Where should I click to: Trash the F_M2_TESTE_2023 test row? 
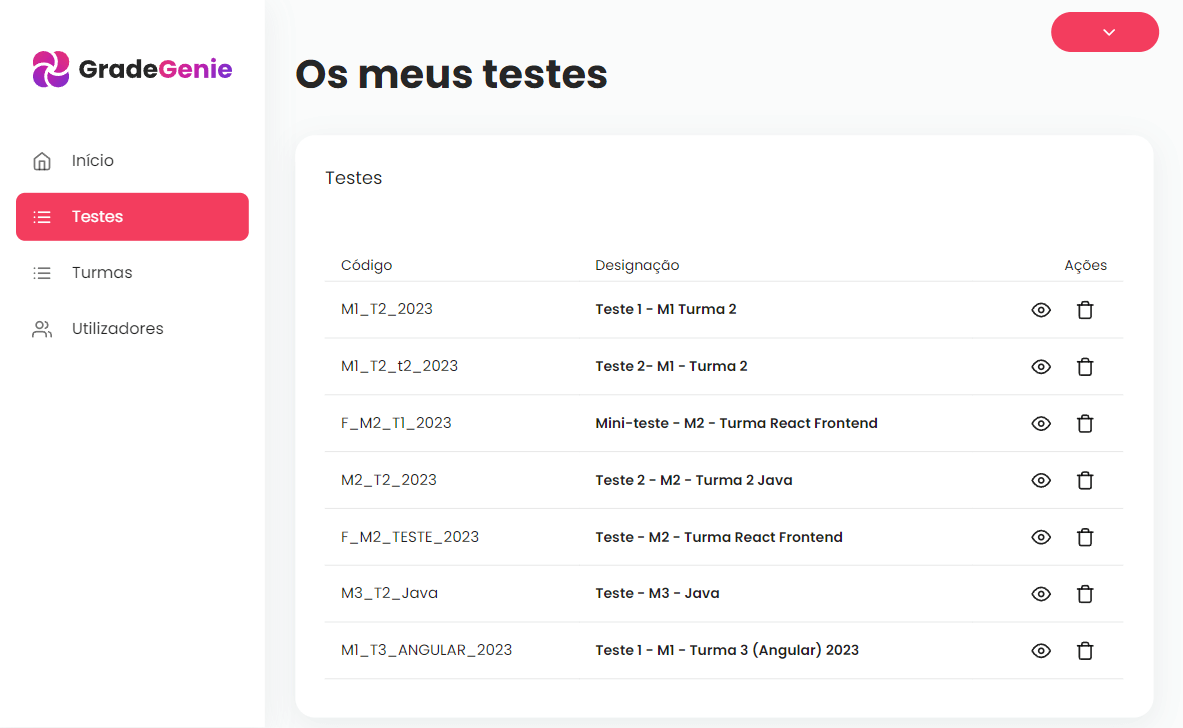click(1084, 538)
